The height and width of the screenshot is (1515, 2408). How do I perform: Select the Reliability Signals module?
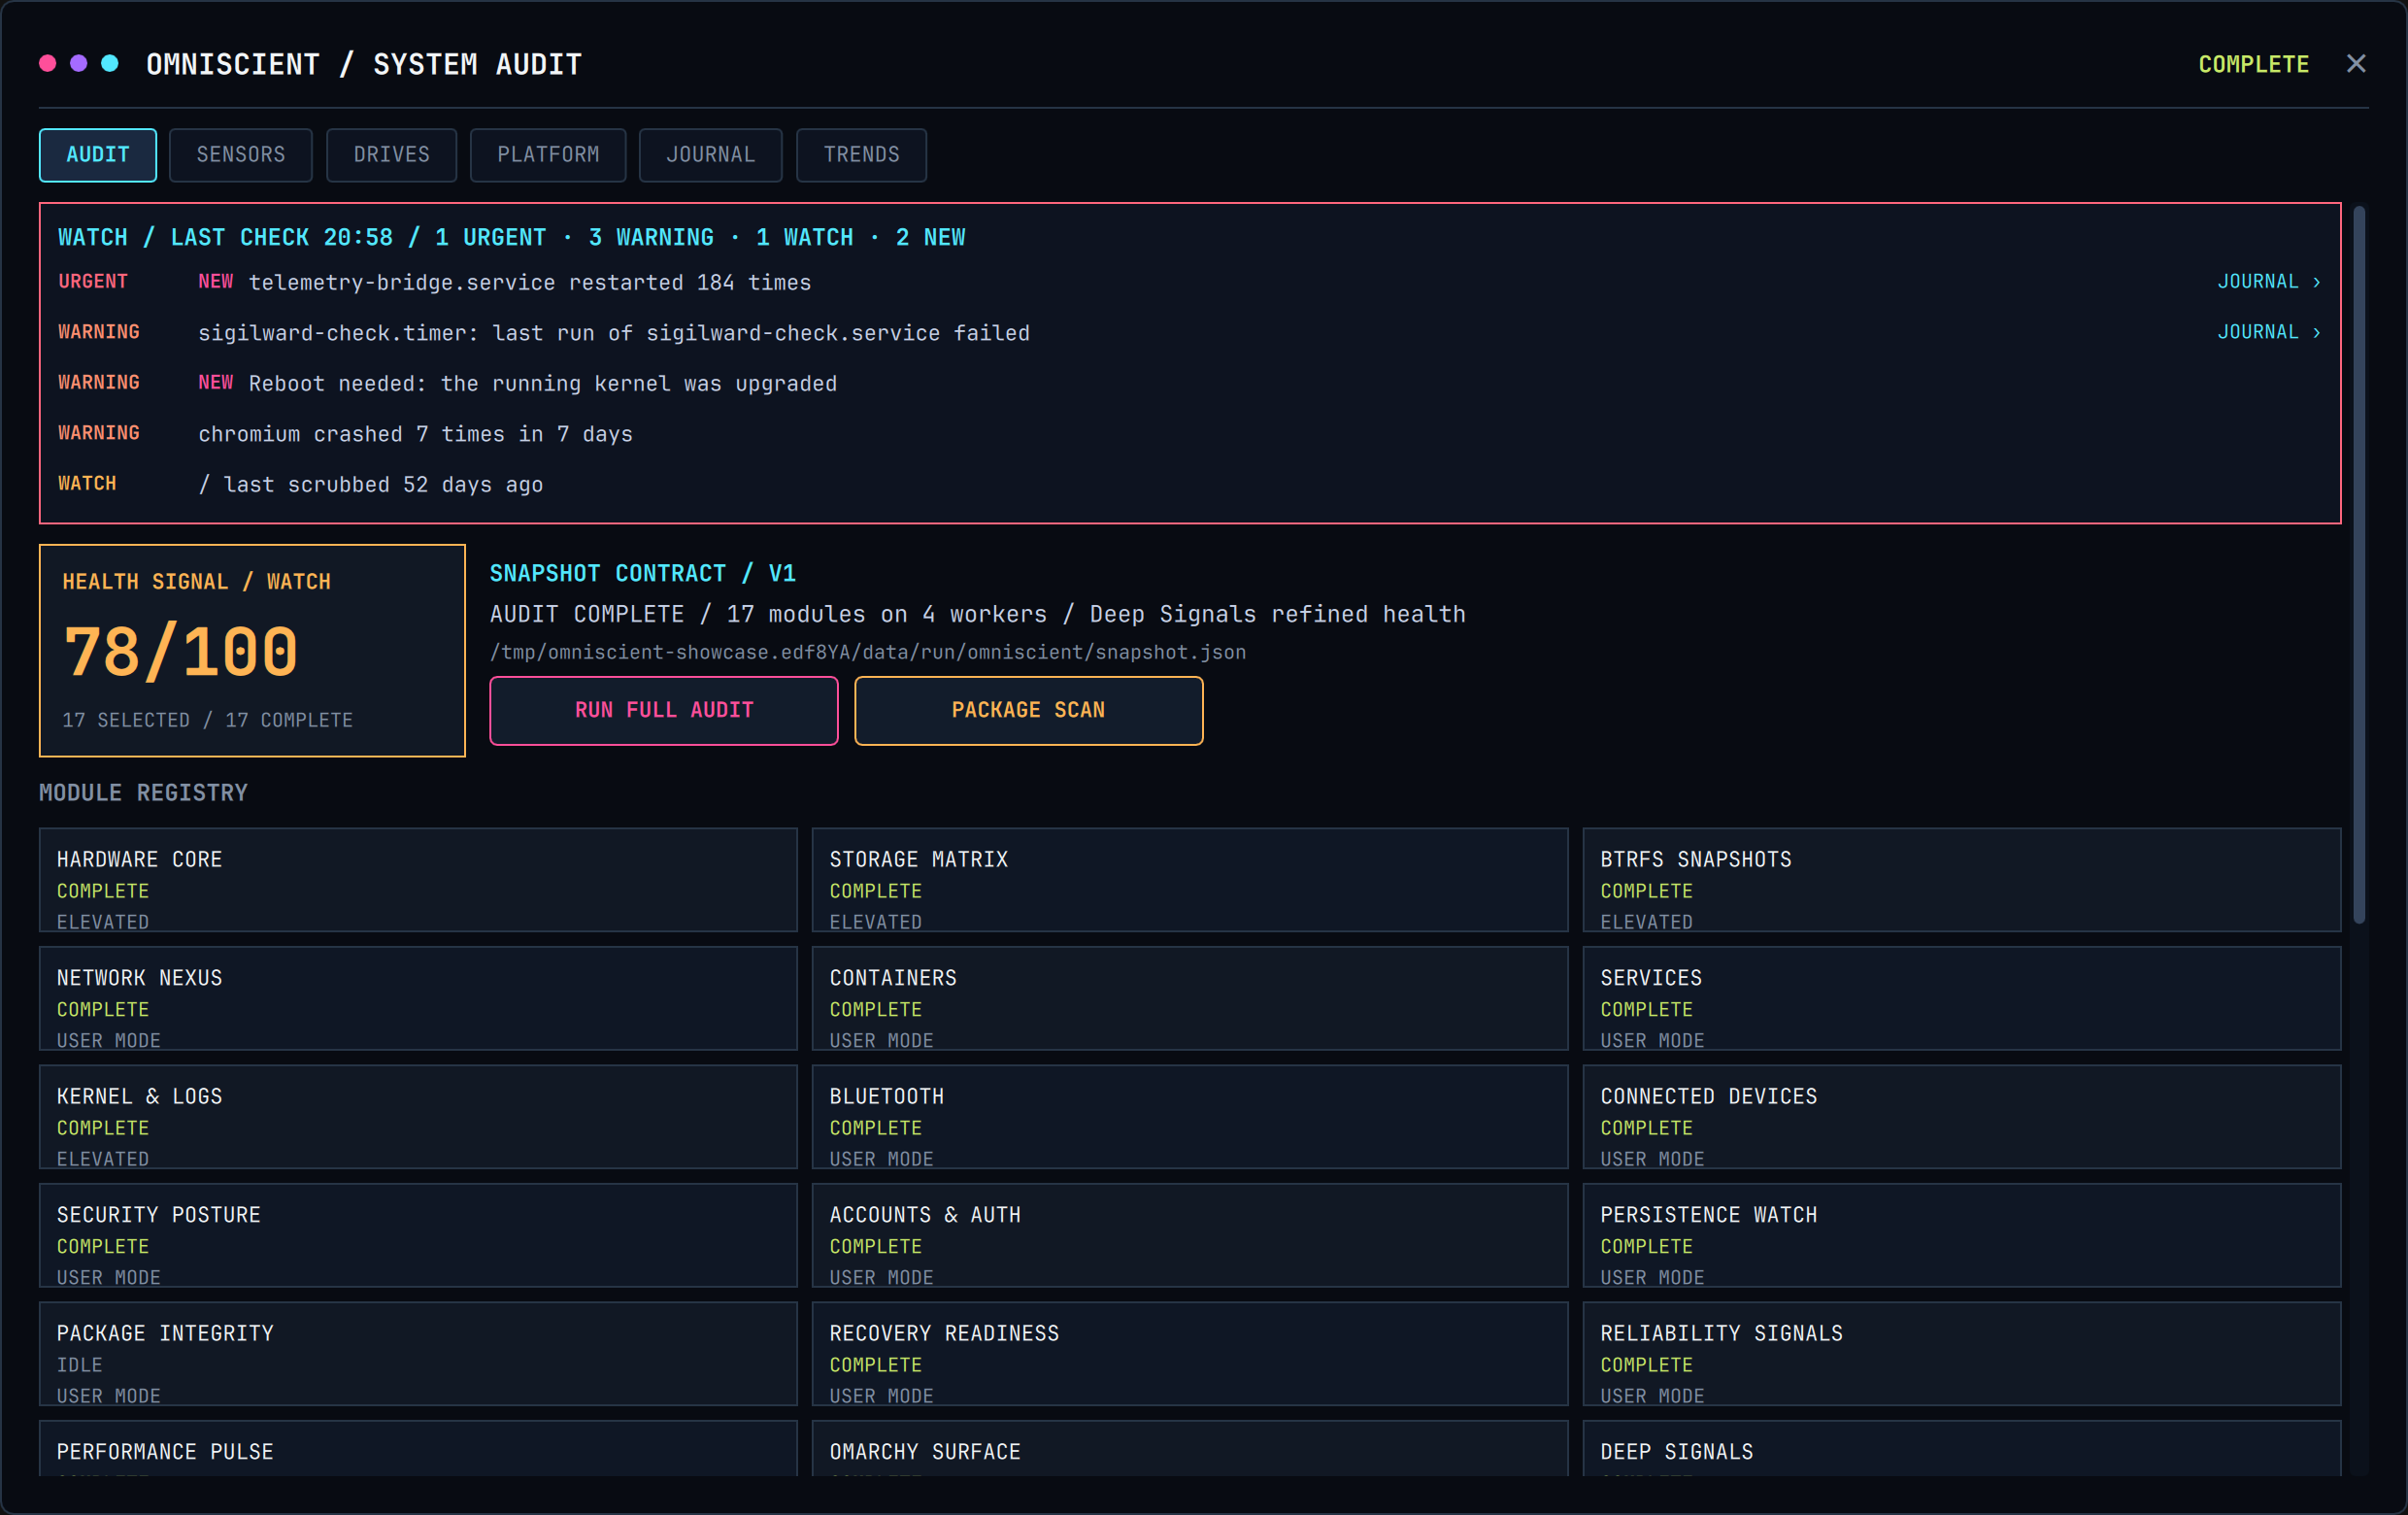click(x=1962, y=1354)
